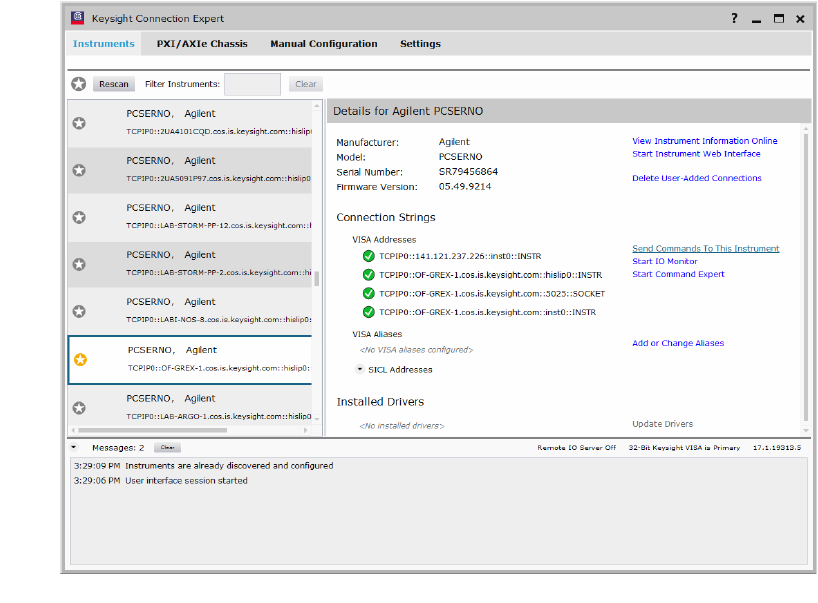The height and width of the screenshot is (603, 818).
Task: Collapse the Messages panel arrow
Action: [x=74, y=448]
